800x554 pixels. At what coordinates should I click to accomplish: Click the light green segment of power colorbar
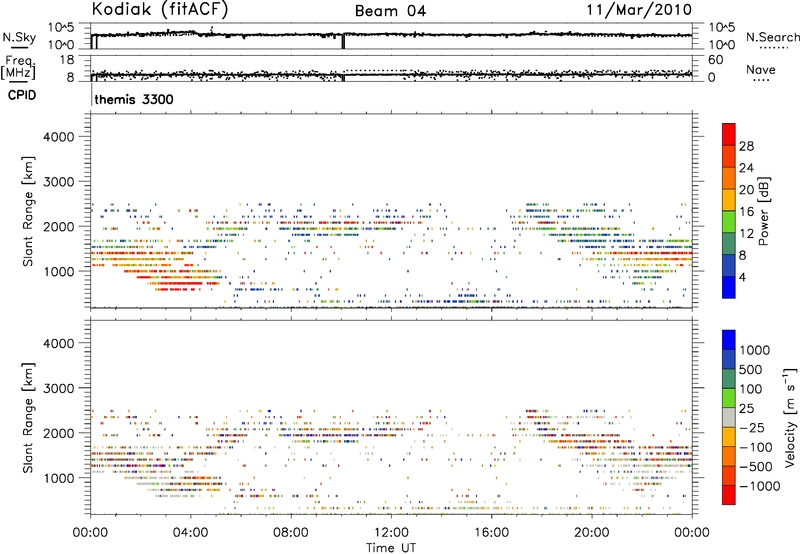point(729,222)
